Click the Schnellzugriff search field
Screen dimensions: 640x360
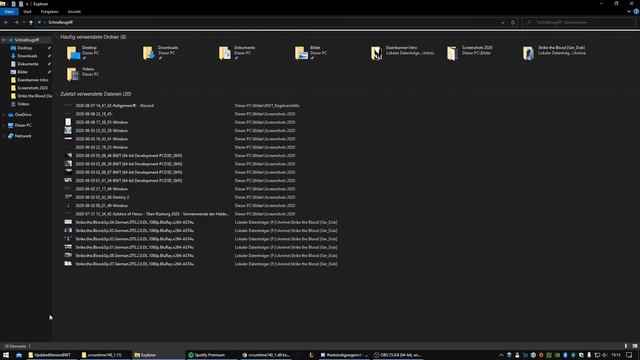[x=579, y=22]
